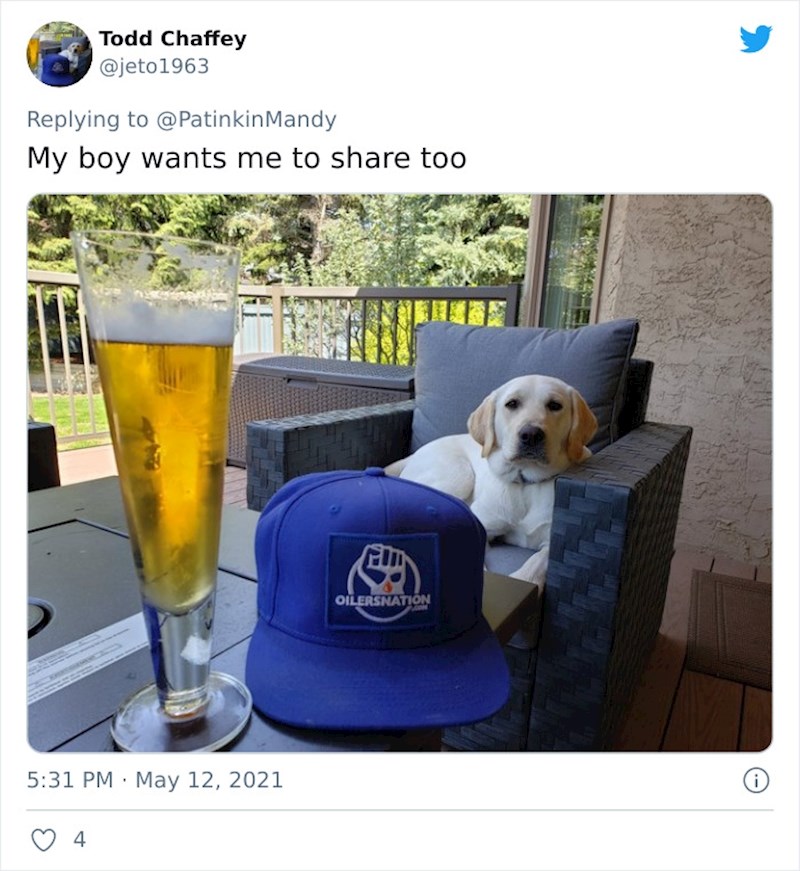Open the Twitter bird logo
800x871 pixels.
pyautogui.click(x=755, y=39)
